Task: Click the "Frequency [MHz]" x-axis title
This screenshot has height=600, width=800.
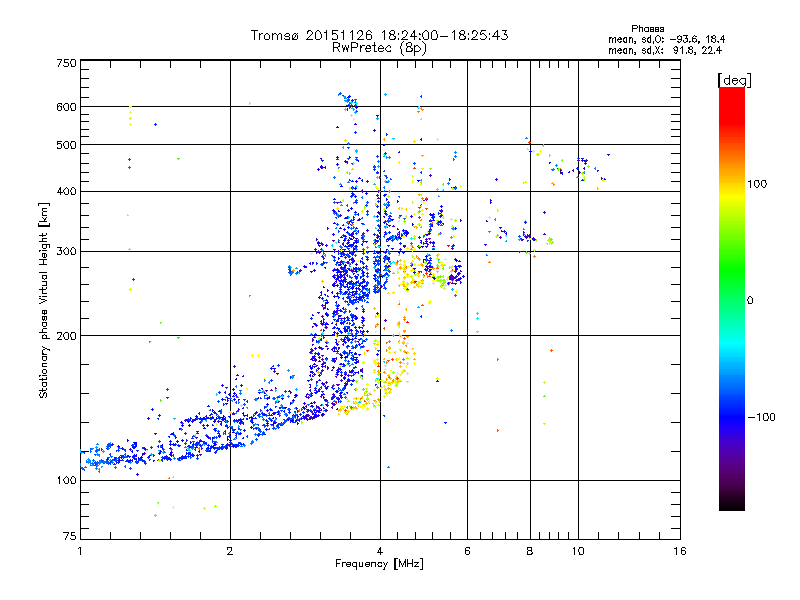Action: click(x=379, y=564)
